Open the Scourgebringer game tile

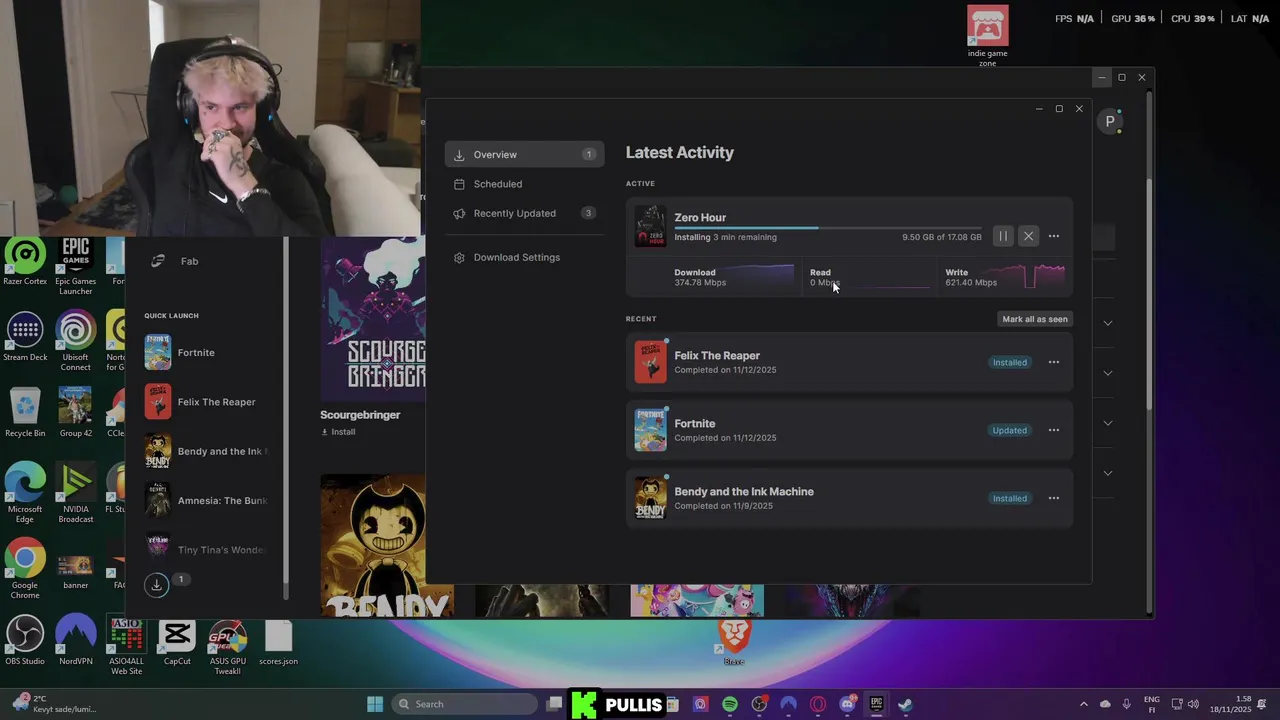click(373, 318)
